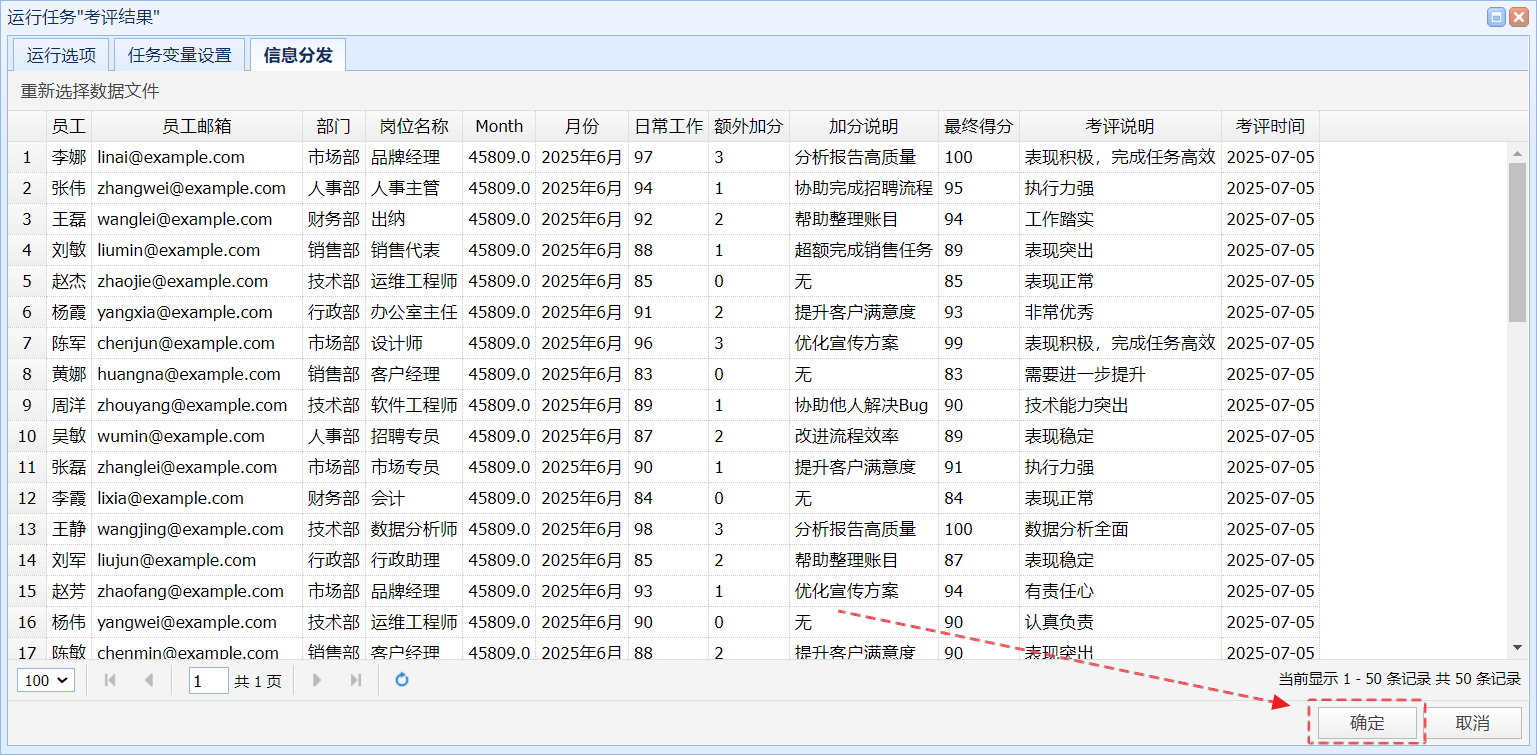Image resolution: width=1537 pixels, height=755 pixels.
Task: Click the vertical scrollbar thumb
Action: pos(1517,240)
